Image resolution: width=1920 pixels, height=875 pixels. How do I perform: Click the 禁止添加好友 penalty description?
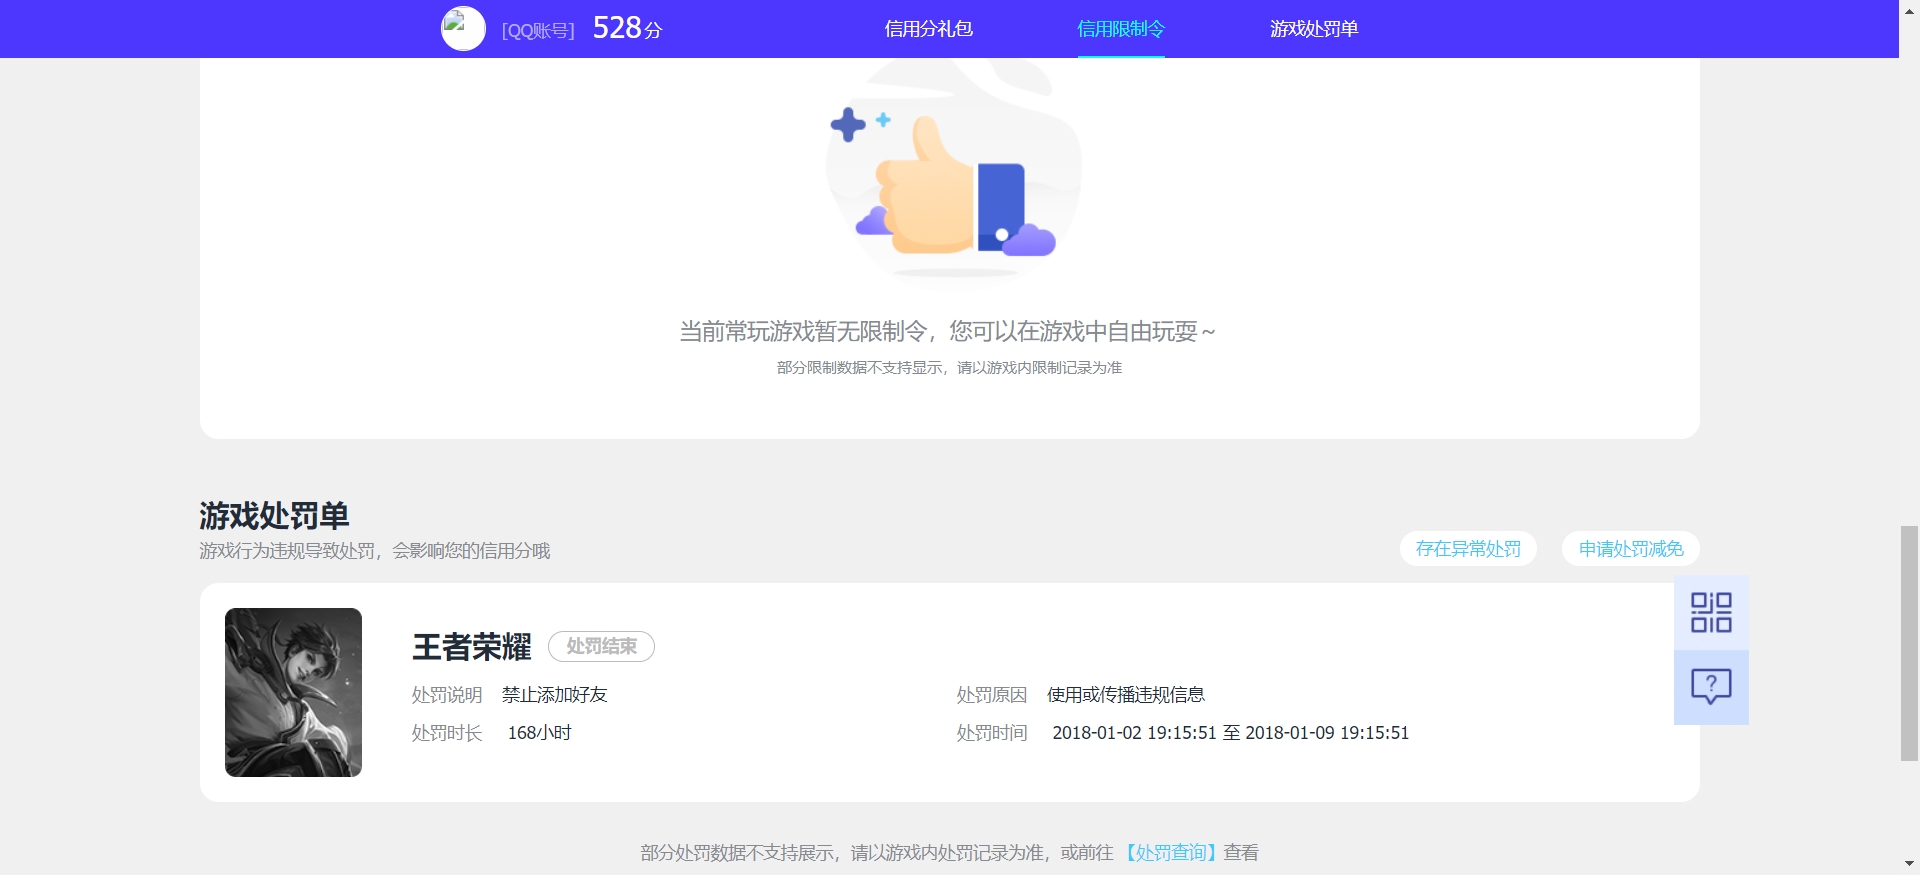point(554,695)
